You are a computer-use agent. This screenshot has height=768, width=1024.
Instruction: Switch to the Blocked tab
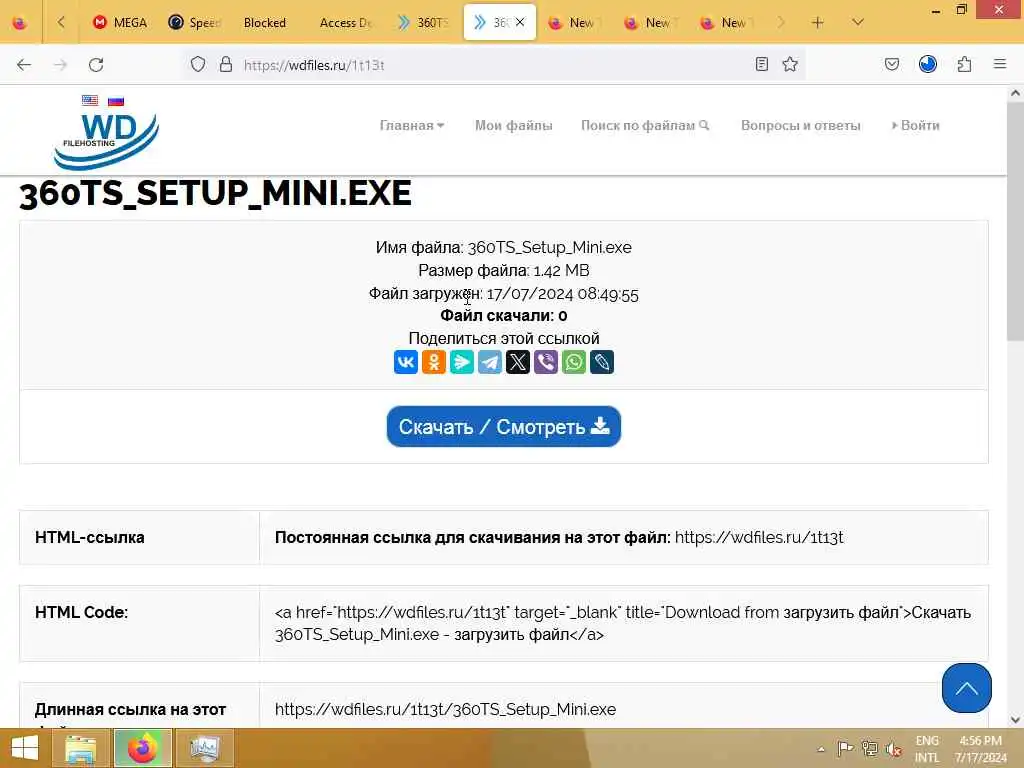264,23
